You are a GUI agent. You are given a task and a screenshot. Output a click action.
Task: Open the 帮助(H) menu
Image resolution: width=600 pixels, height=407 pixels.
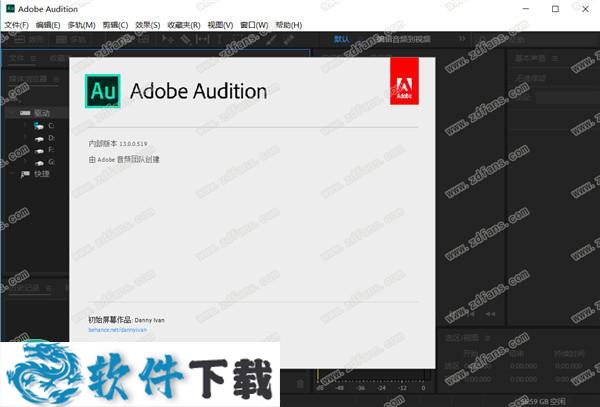coord(289,25)
